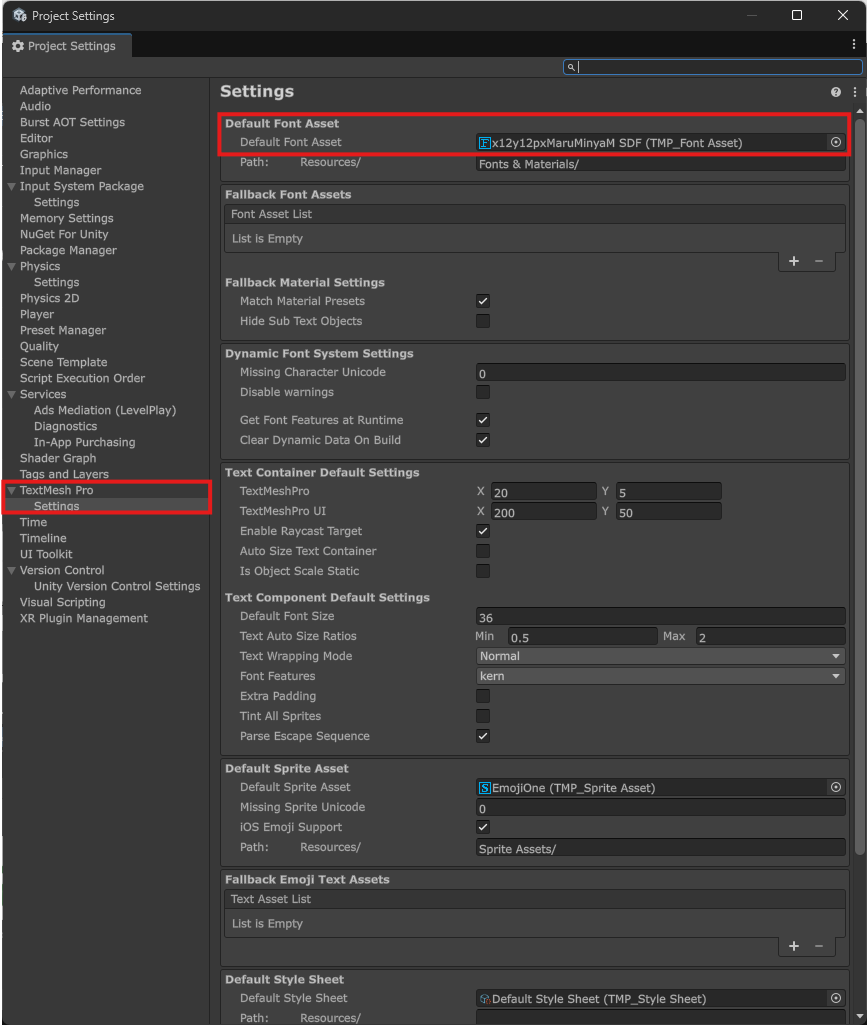Open the Font Features dropdown

pyautogui.click(x=660, y=676)
